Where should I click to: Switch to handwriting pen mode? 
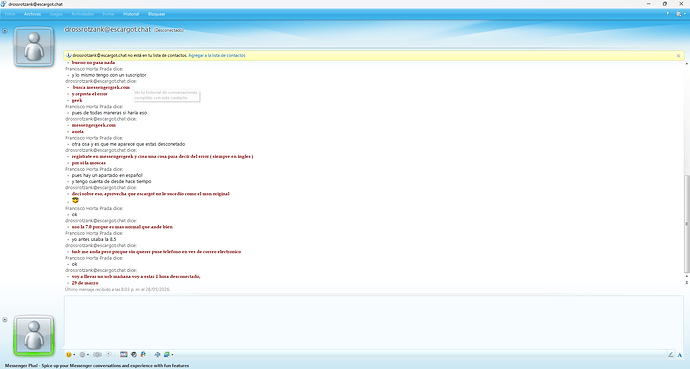coord(671,354)
